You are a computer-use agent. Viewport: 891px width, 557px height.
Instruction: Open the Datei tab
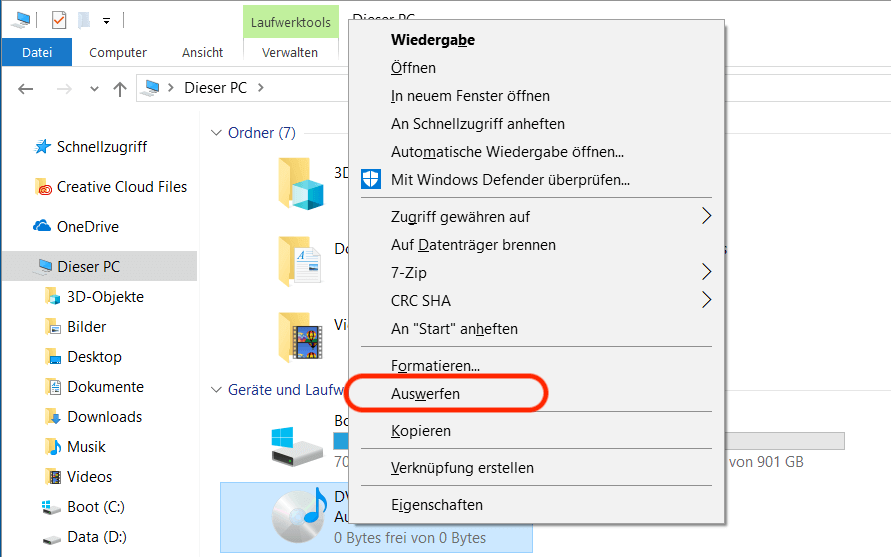pyautogui.click(x=37, y=52)
